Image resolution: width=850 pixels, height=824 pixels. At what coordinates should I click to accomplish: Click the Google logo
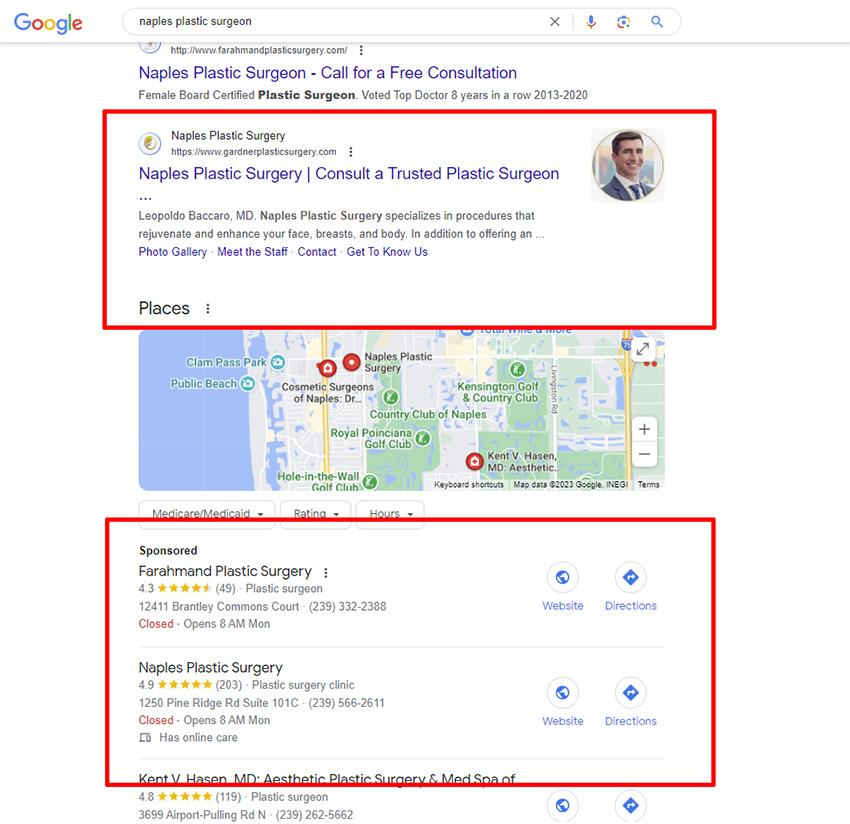(x=47, y=22)
